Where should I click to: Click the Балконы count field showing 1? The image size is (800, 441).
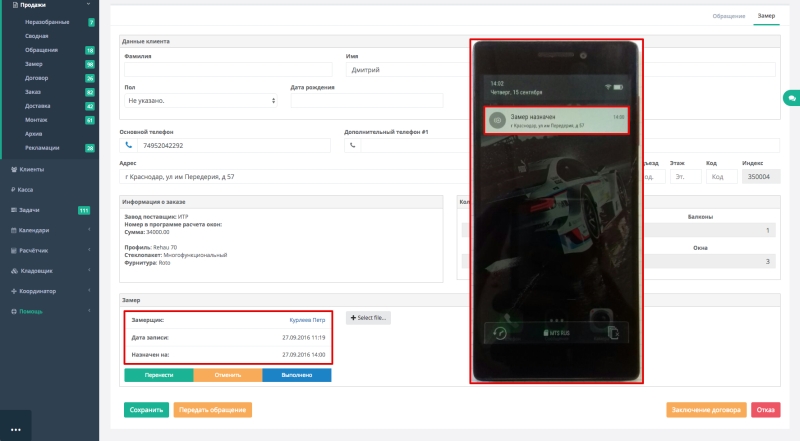pos(710,230)
